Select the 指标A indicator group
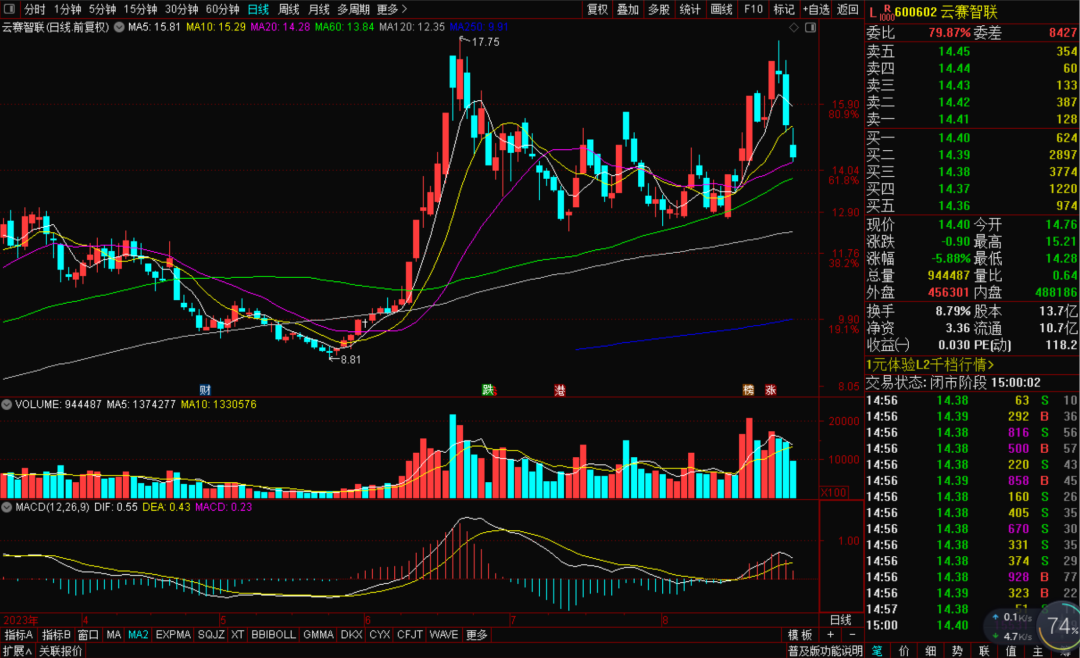 click(19, 635)
